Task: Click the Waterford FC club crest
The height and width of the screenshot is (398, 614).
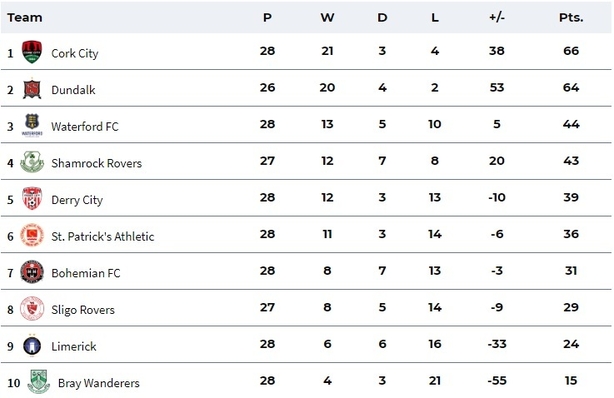Action: [32, 125]
